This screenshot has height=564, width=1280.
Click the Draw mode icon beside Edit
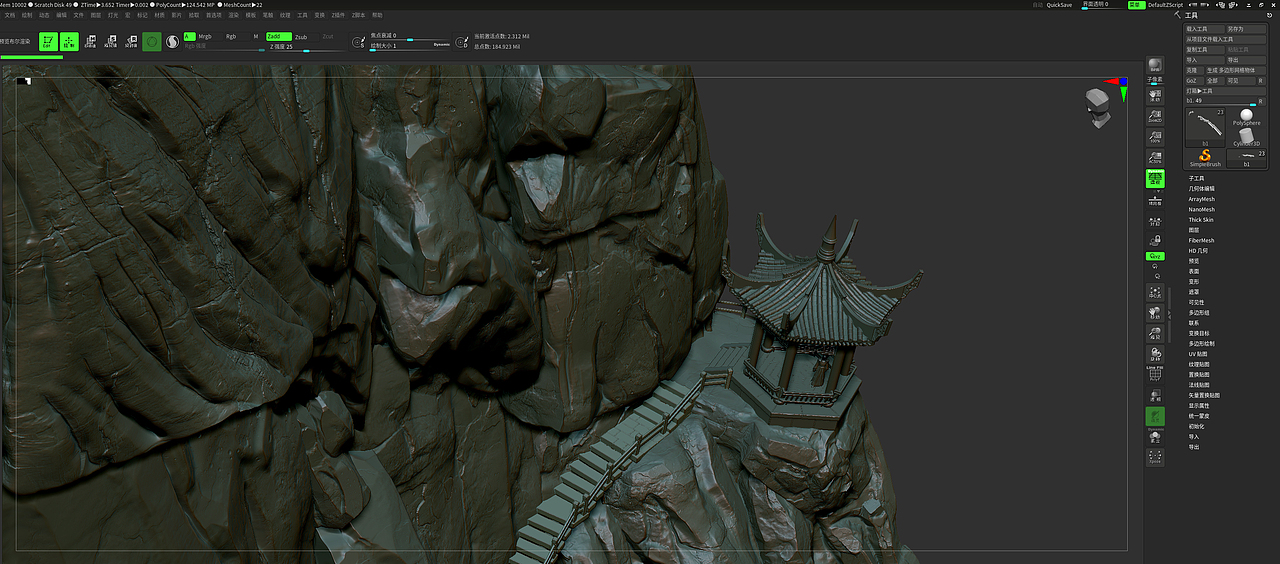coord(69,42)
